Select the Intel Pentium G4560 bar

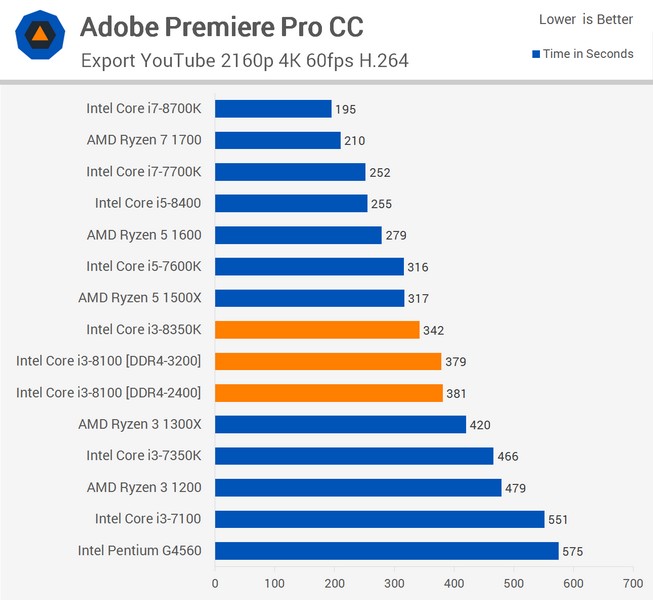coord(386,551)
